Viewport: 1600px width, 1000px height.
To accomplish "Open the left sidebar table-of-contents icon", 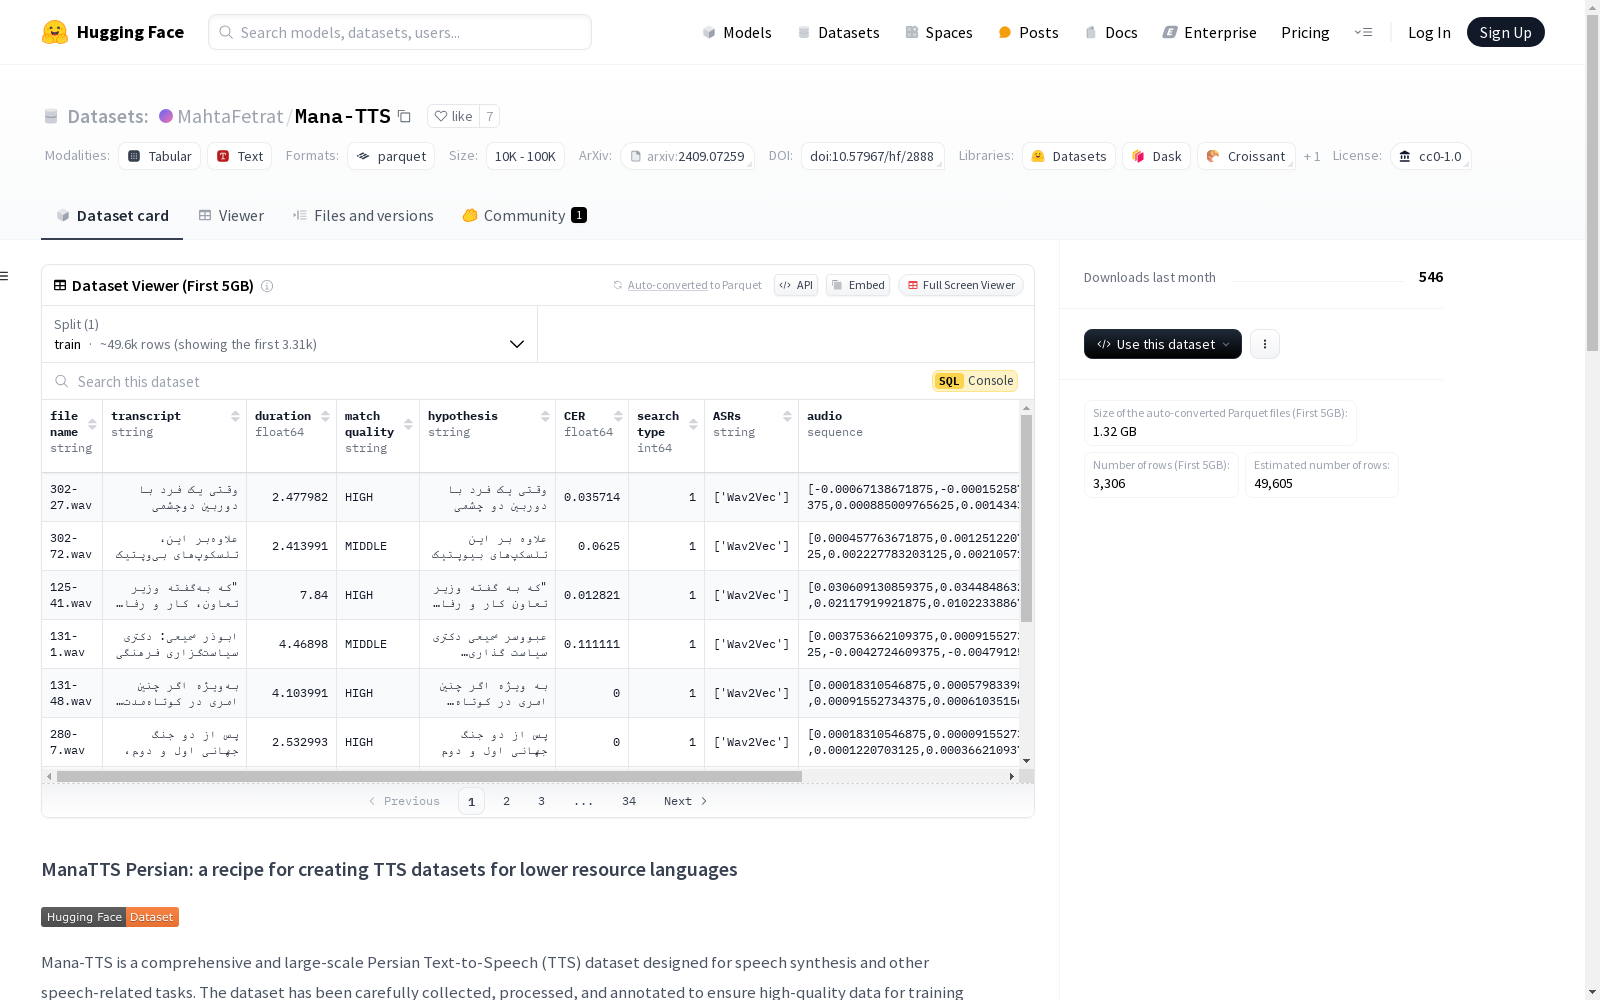I will (x=5, y=276).
